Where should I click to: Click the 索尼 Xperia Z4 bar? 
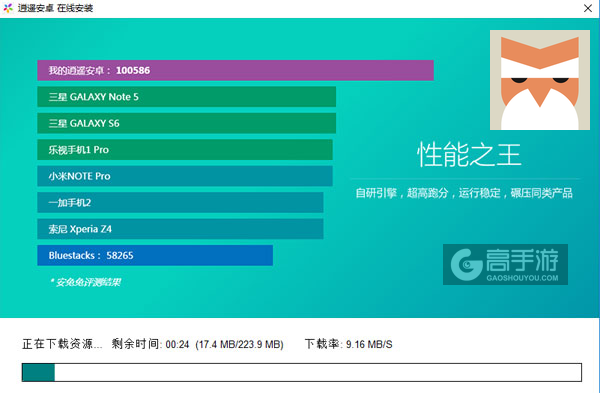coord(180,229)
